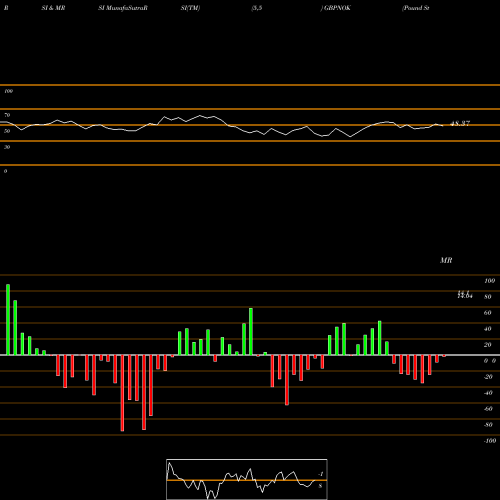Screen dimensions: 500x500
Task: Click the -60 axis label on MR histogram
Action: pos(488,409)
